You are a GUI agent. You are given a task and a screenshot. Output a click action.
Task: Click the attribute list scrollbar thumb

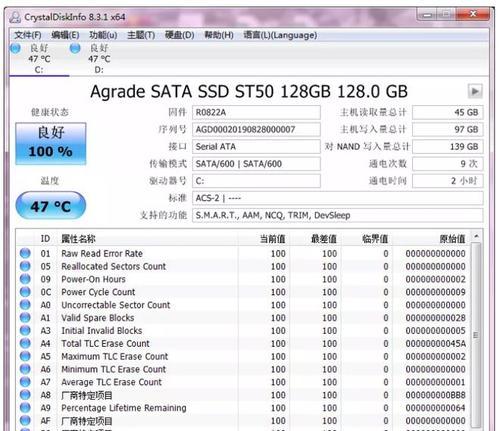tap(476, 335)
